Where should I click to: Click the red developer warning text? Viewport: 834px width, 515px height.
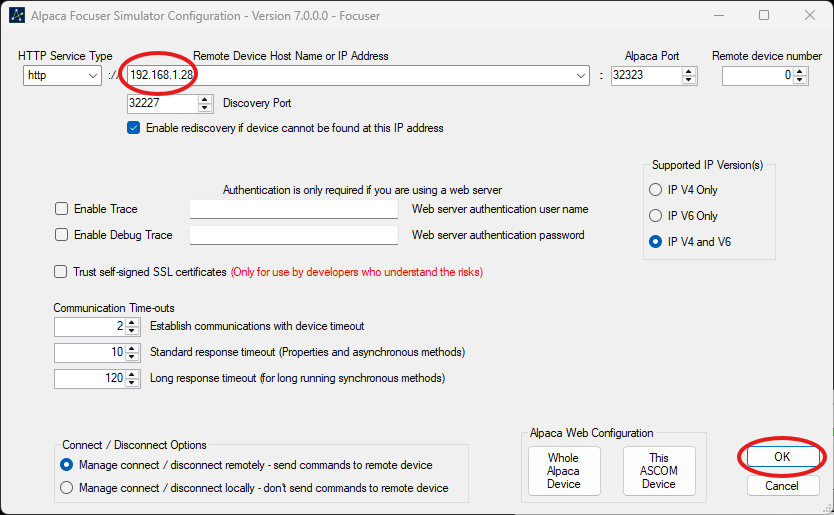pyautogui.click(x=357, y=272)
